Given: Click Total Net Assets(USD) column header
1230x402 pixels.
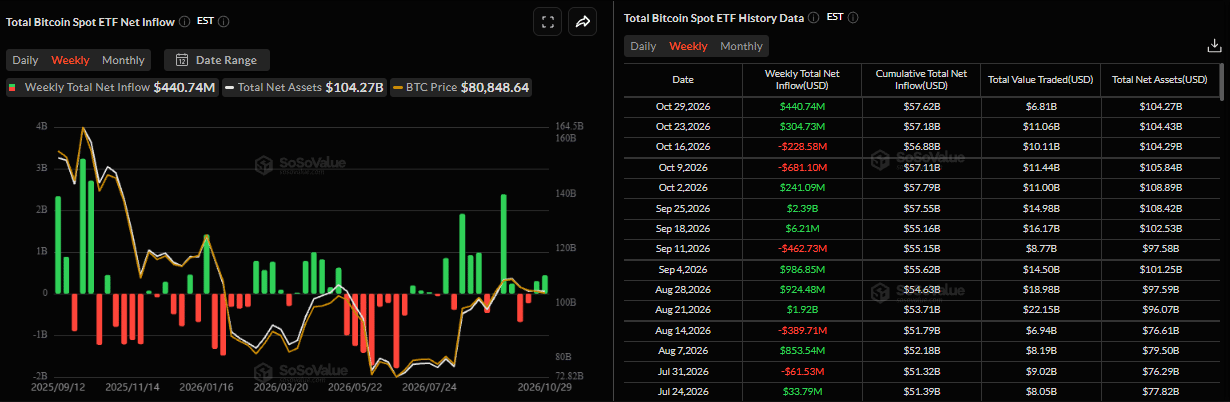Looking at the screenshot, I should (1158, 79).
